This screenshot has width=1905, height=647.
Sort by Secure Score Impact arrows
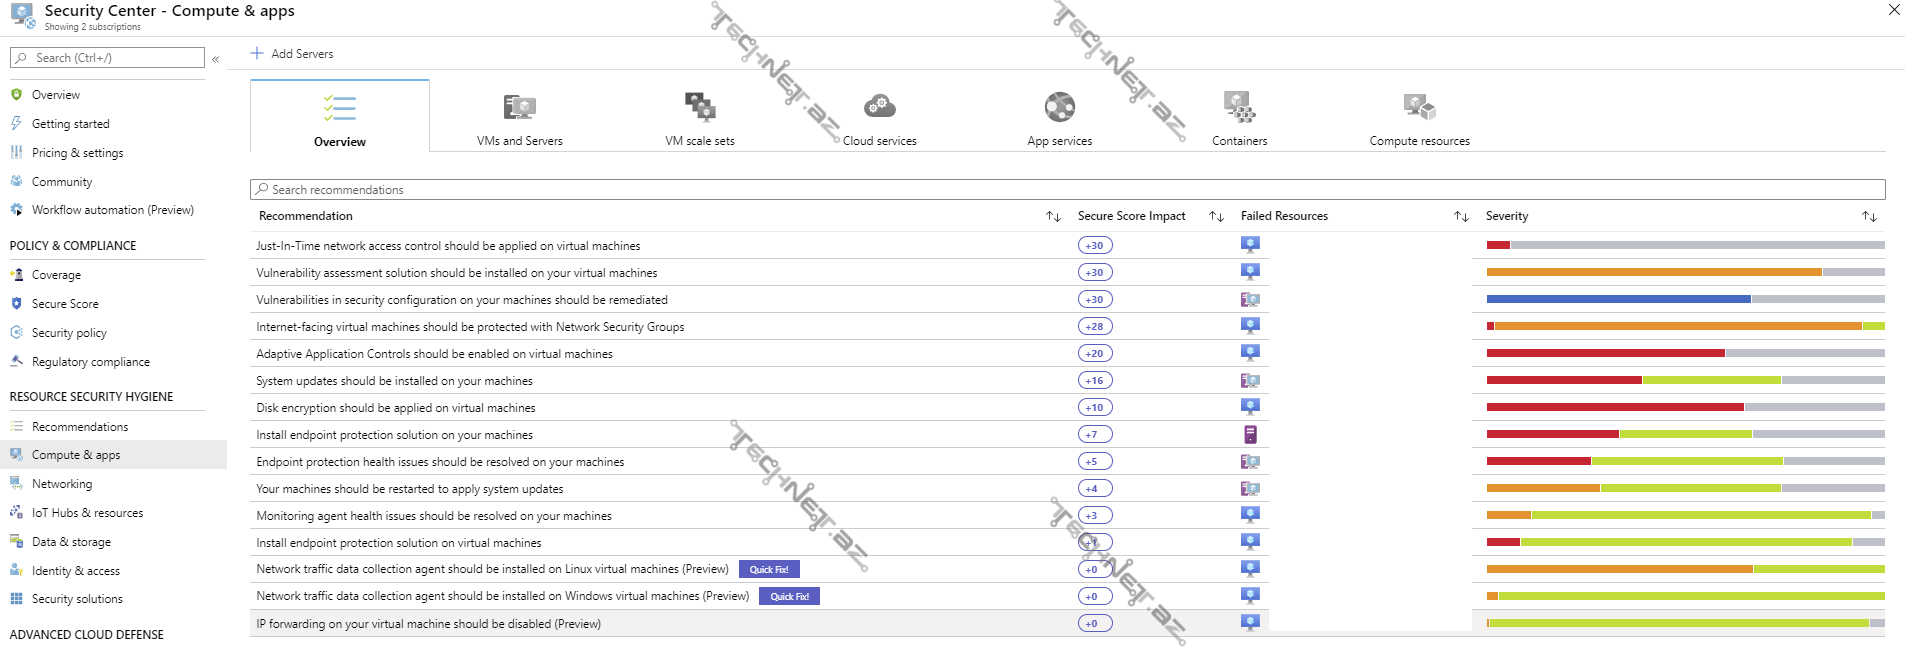1216,216
